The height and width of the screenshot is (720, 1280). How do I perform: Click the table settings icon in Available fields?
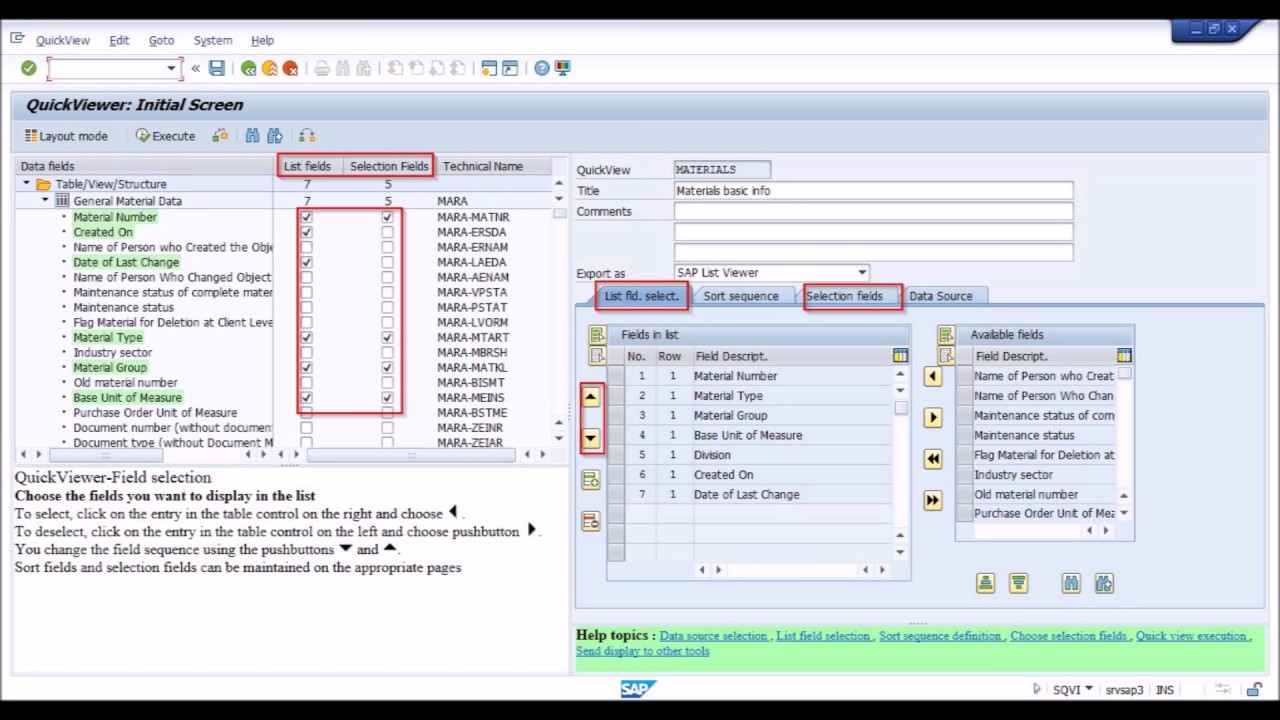coord(1124,356)
